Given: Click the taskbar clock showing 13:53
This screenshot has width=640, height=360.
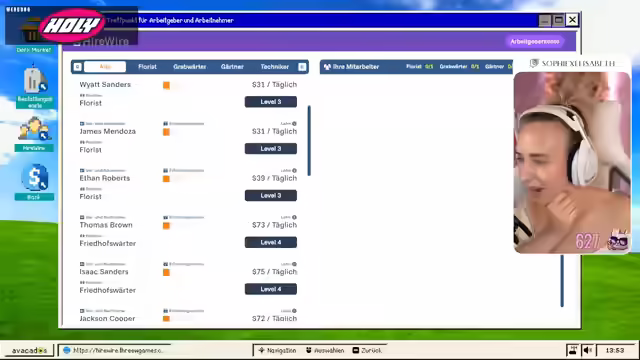Looking at the screenshot, I should (615, 350).
